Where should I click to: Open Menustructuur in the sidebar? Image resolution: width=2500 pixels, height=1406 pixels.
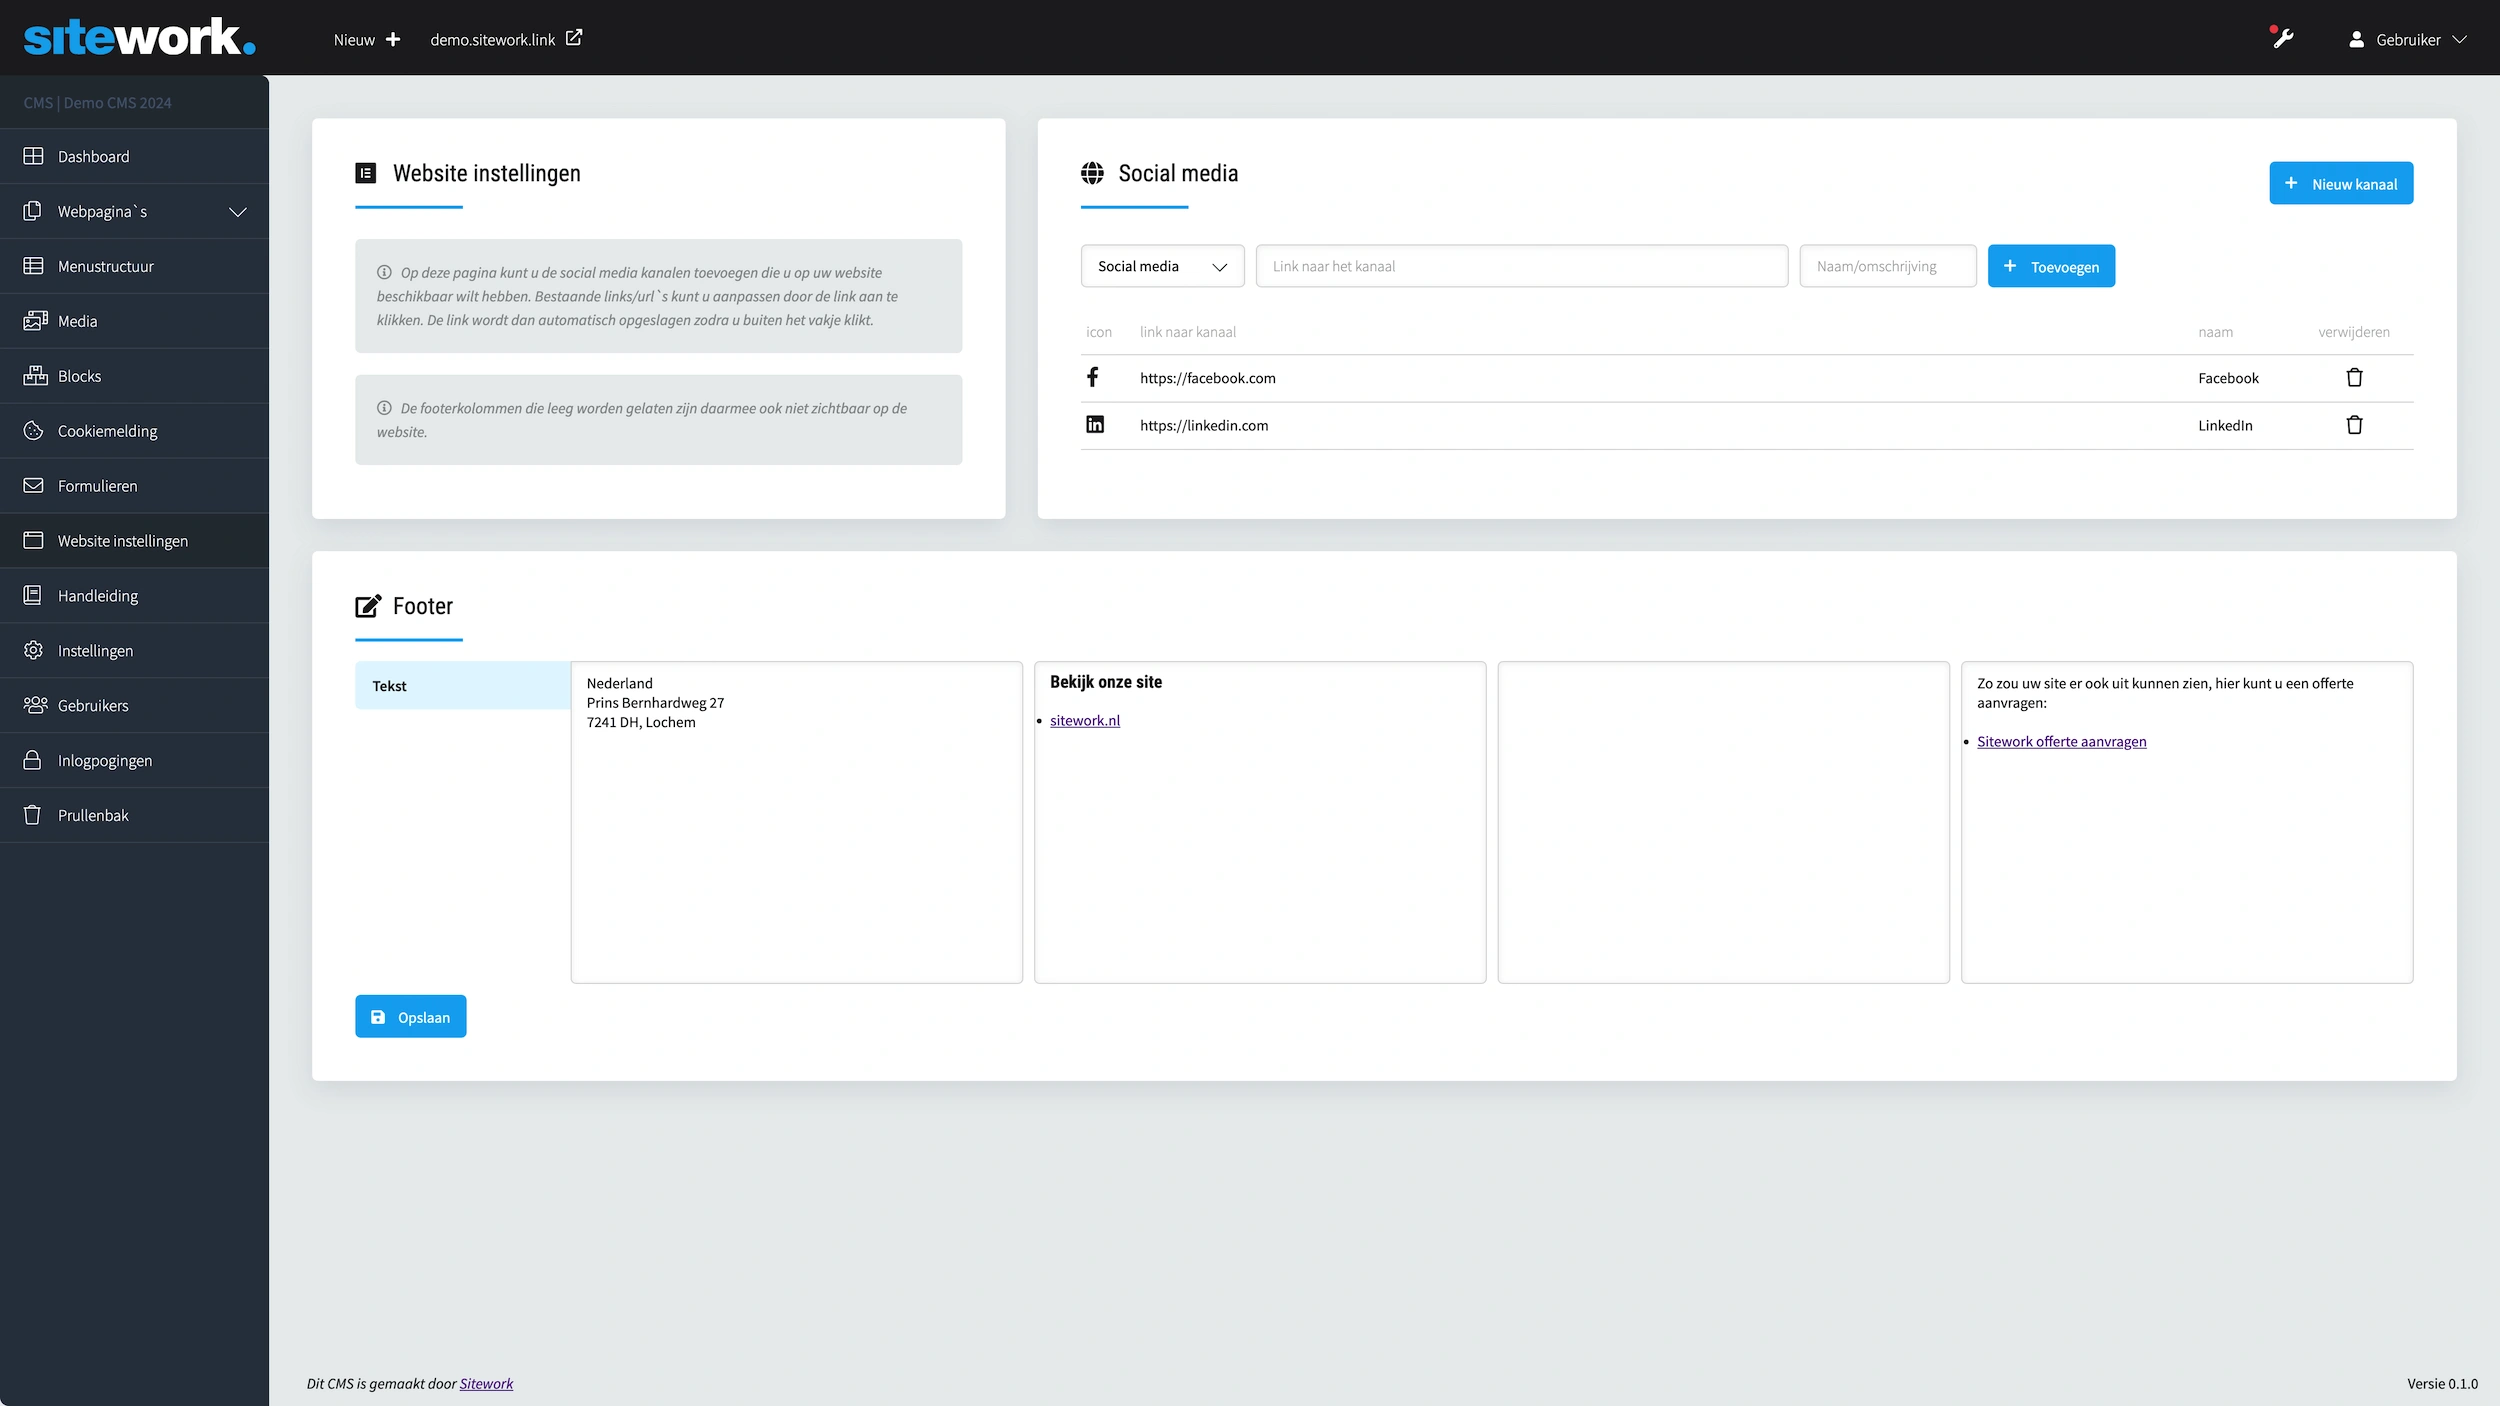point(105,266)
